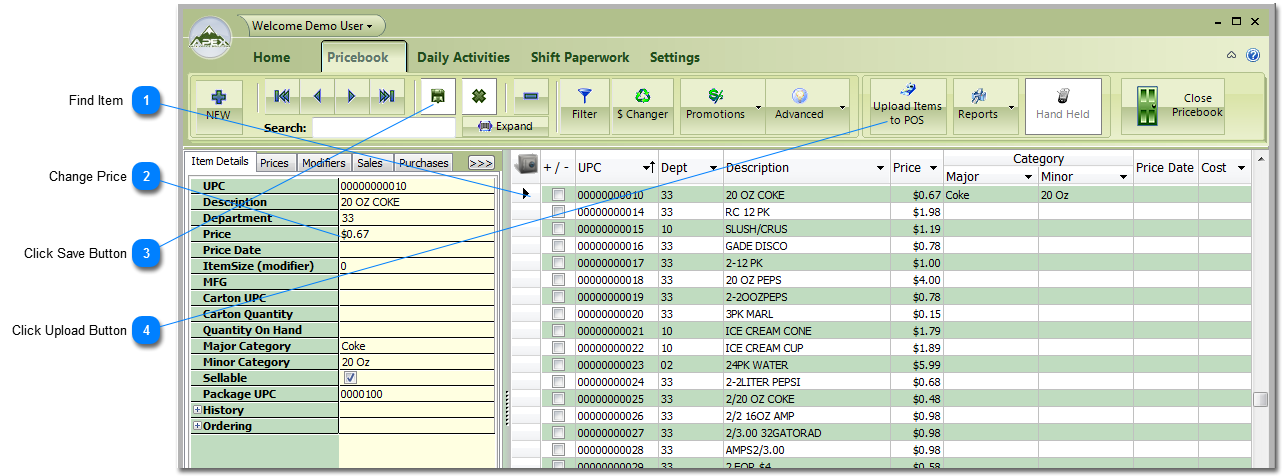Click into the Search text field

[383, 128]
